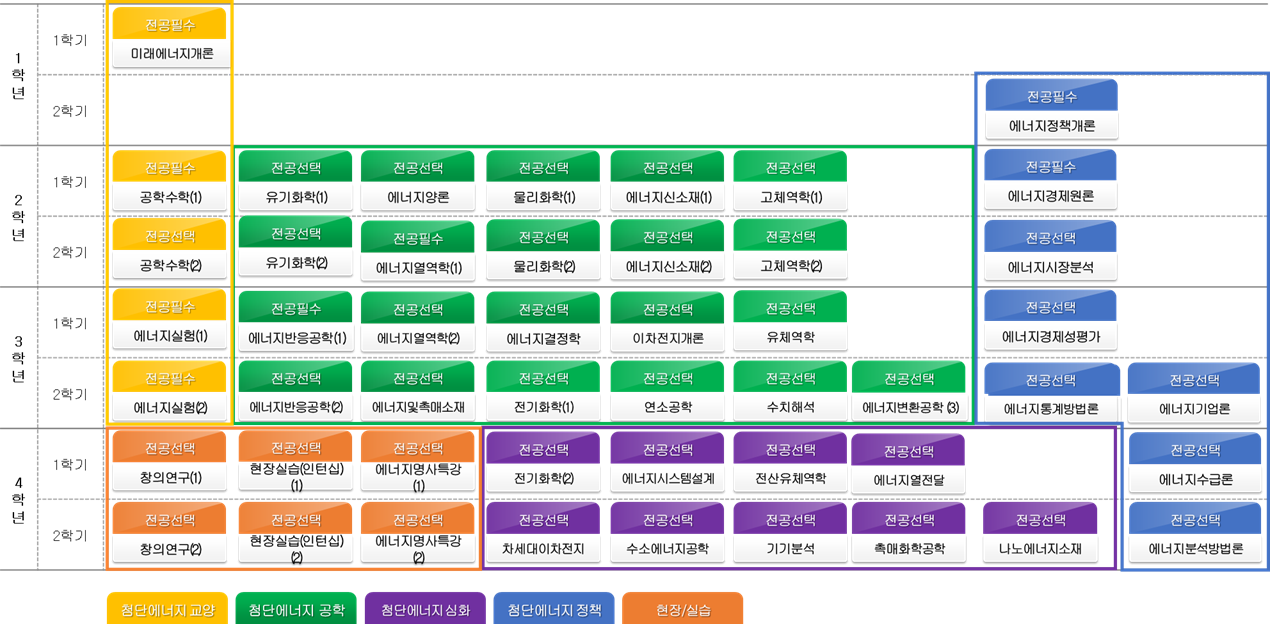The height and width of the screenshot is (624, 1270).
Task: Open the 차세대이차전지 course
Action: click(x=543, y=534)
